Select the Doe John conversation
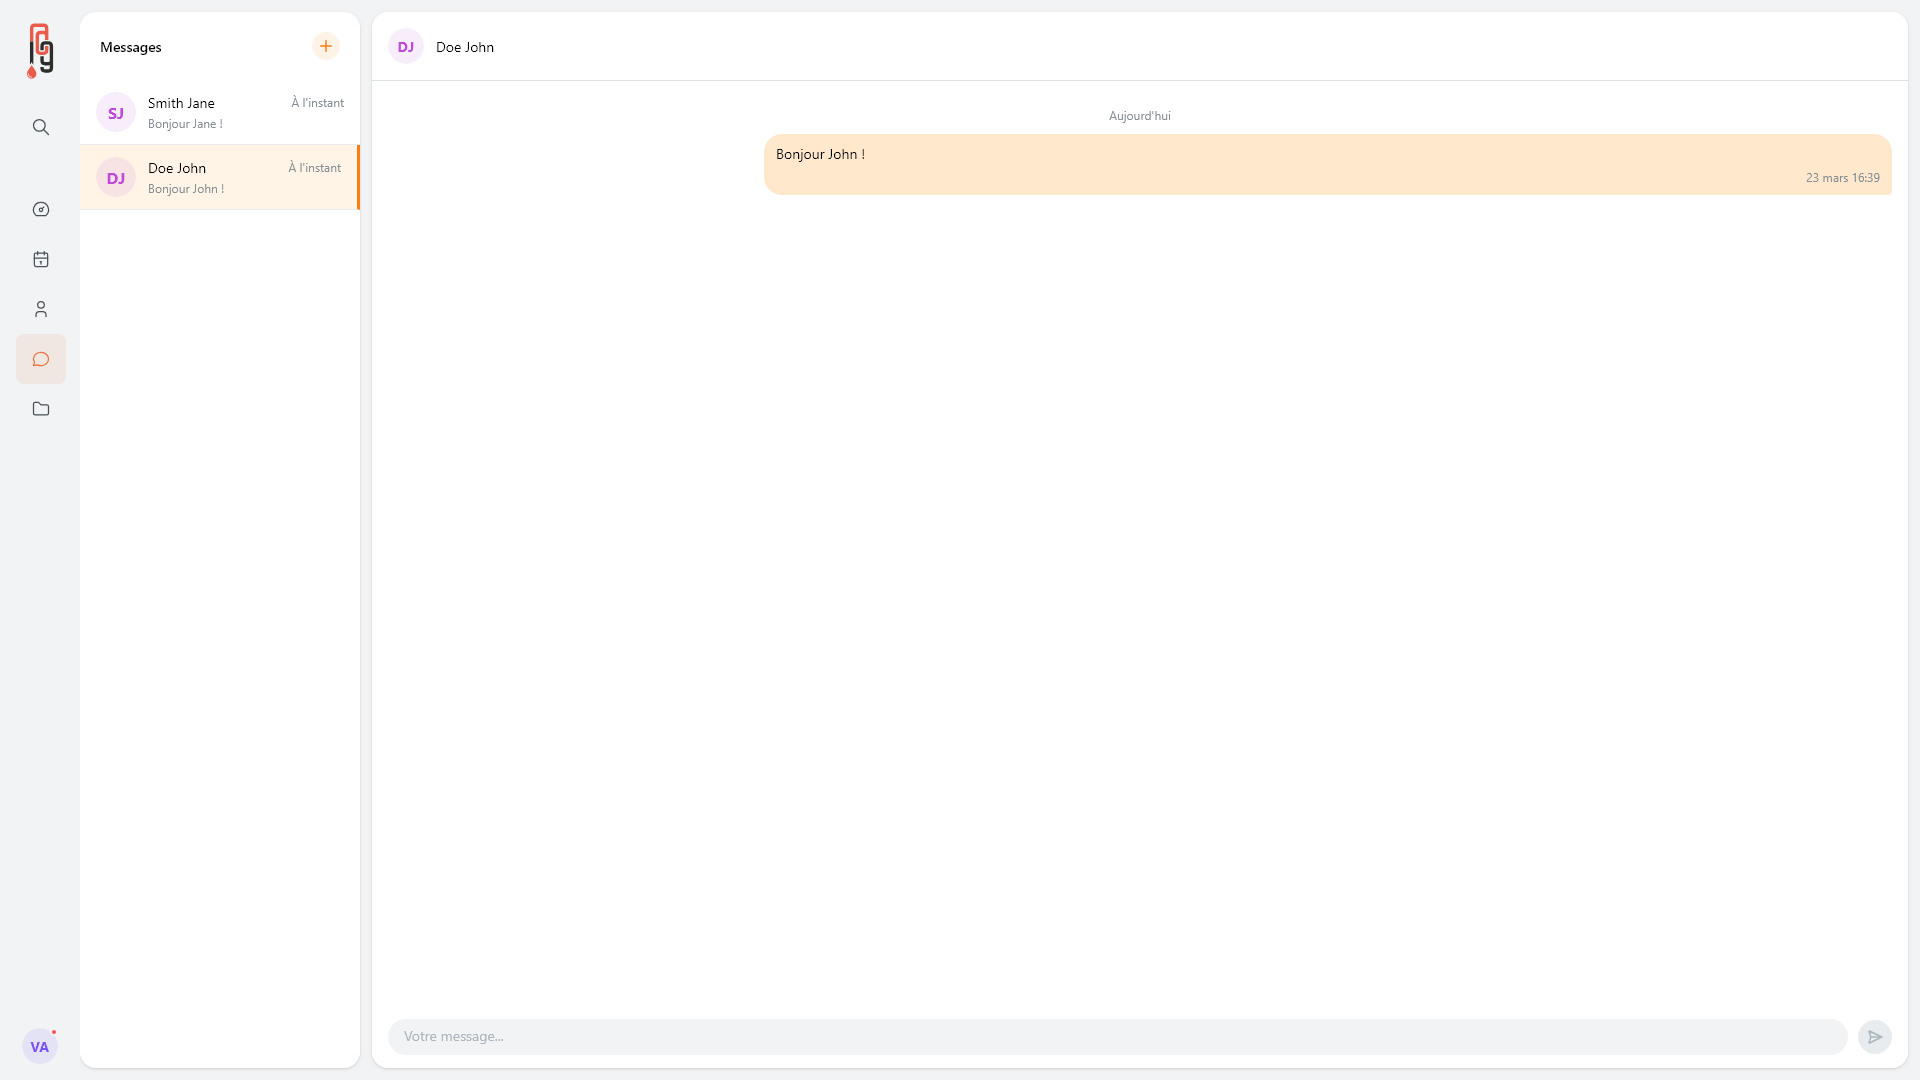Screen dimensions: 1920x1080 (219, 177)
